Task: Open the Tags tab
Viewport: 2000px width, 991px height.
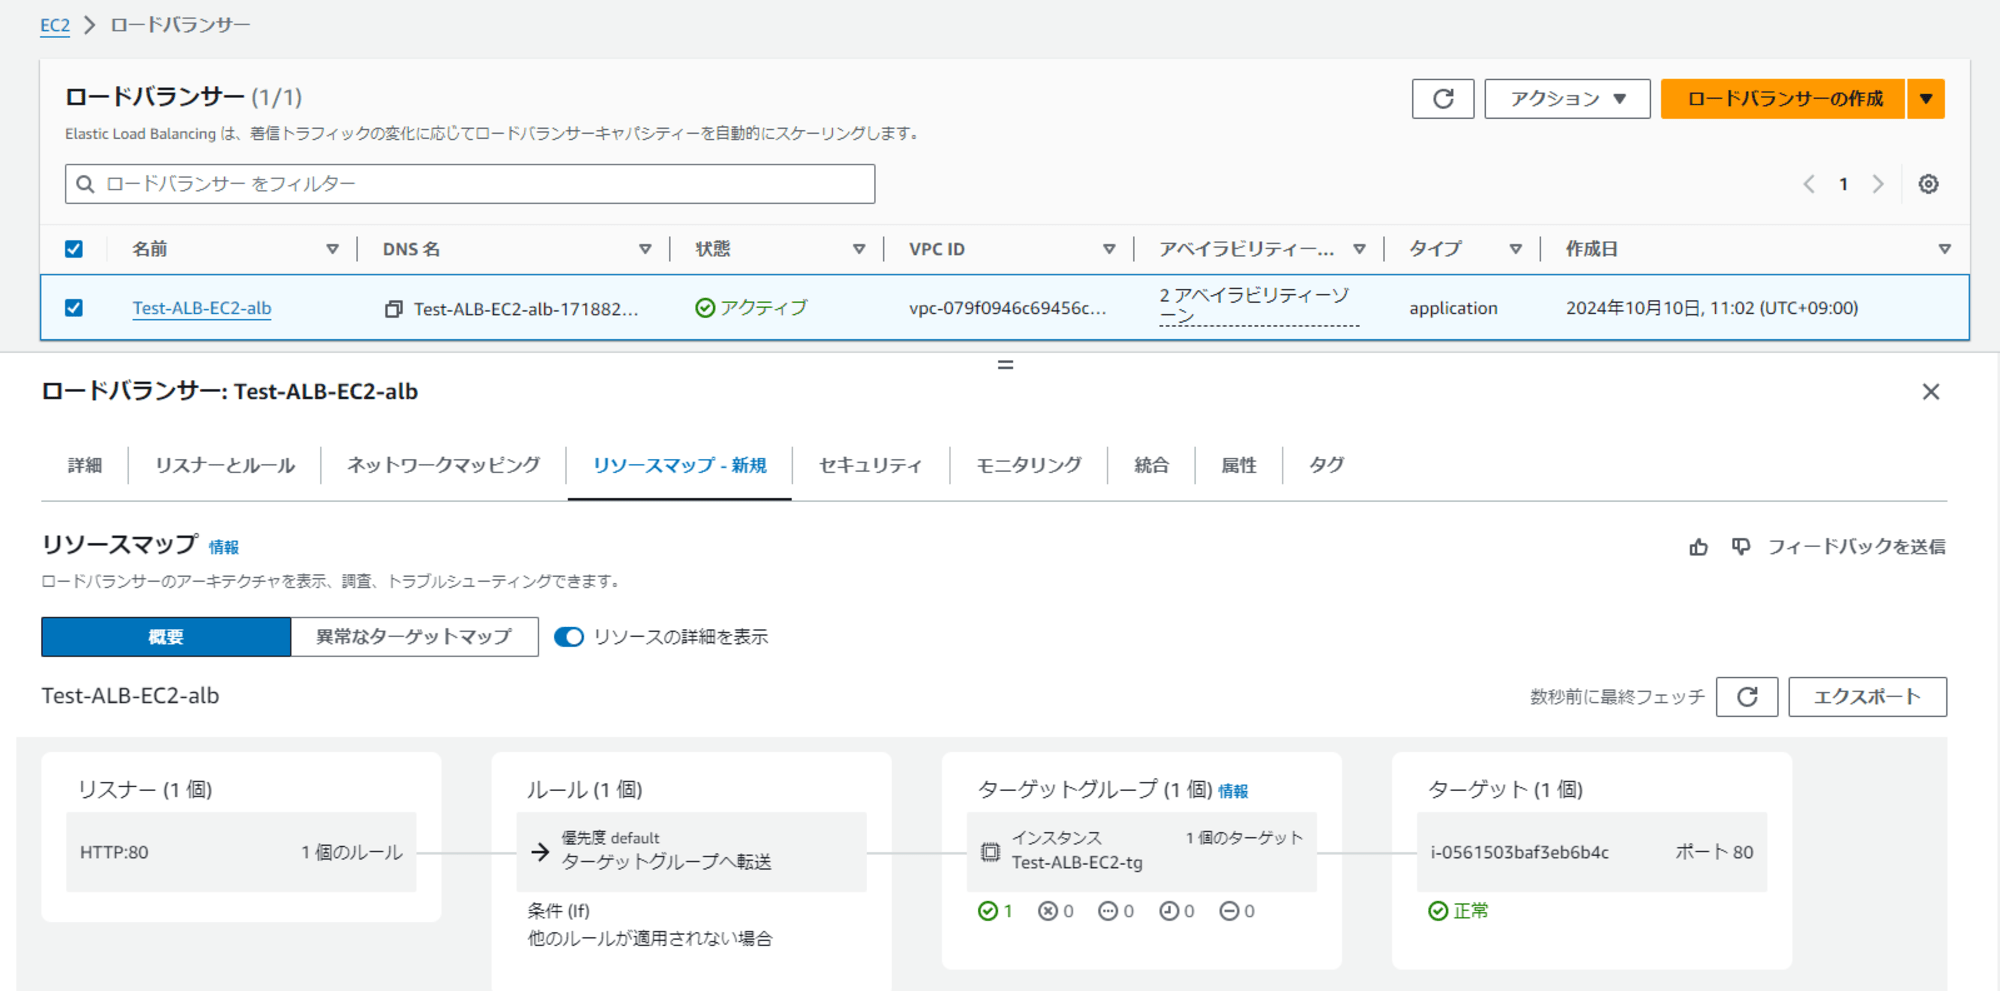Action: tap(1326, 465)
